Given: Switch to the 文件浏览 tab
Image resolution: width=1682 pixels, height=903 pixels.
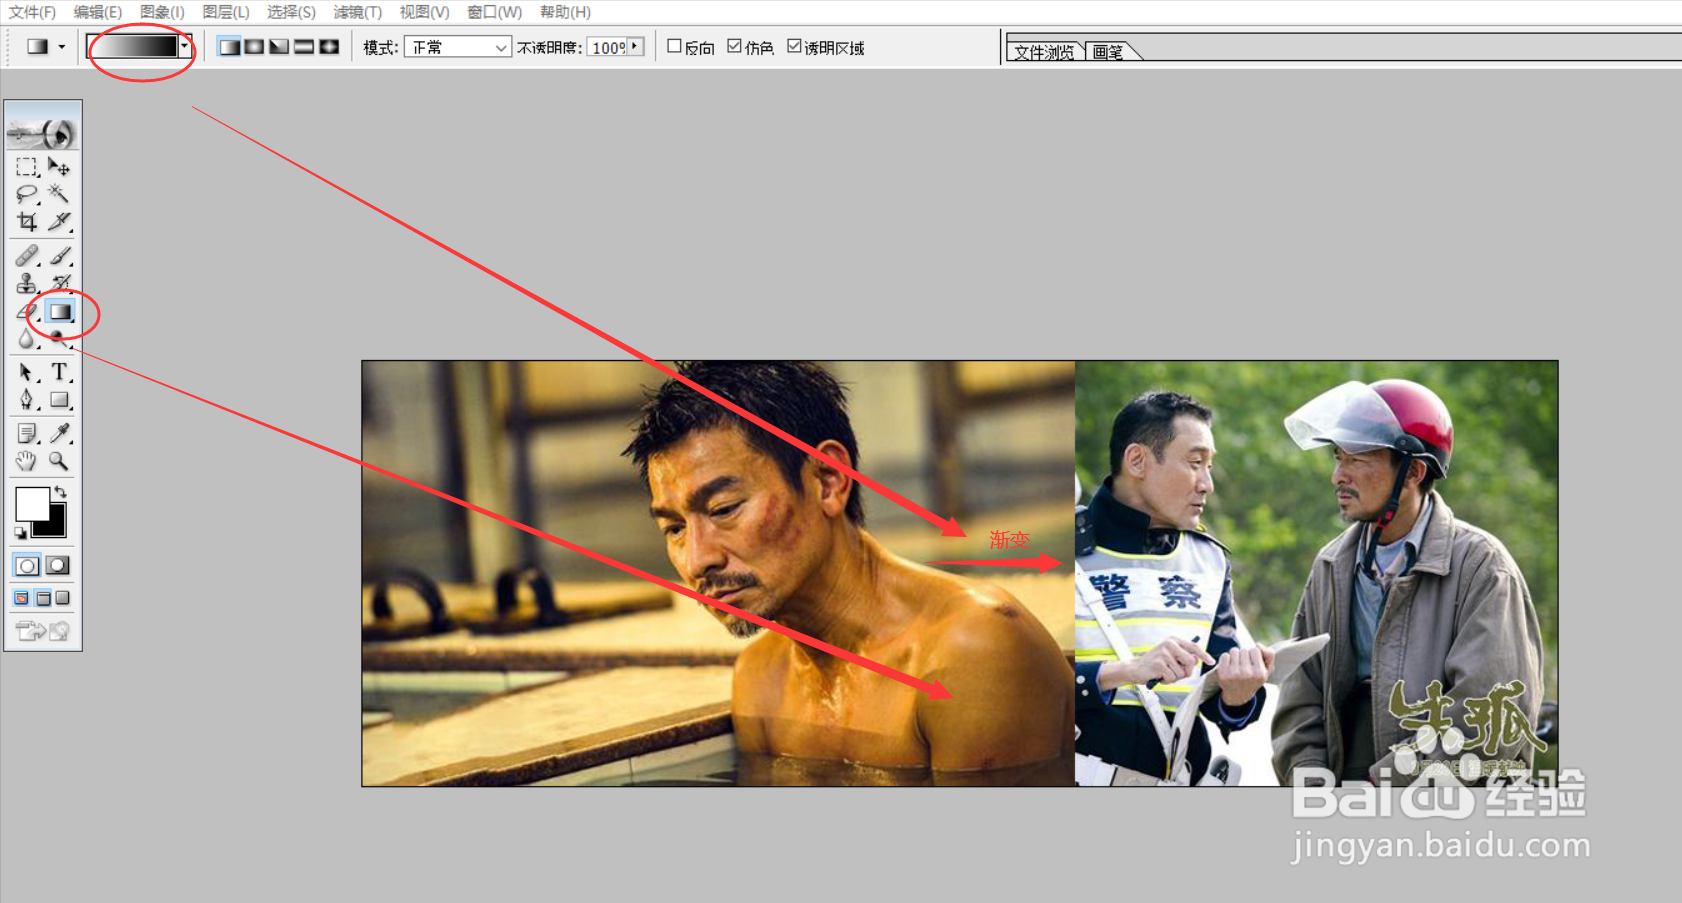Looking at the screenshot, I should (x=1044, y=52).
